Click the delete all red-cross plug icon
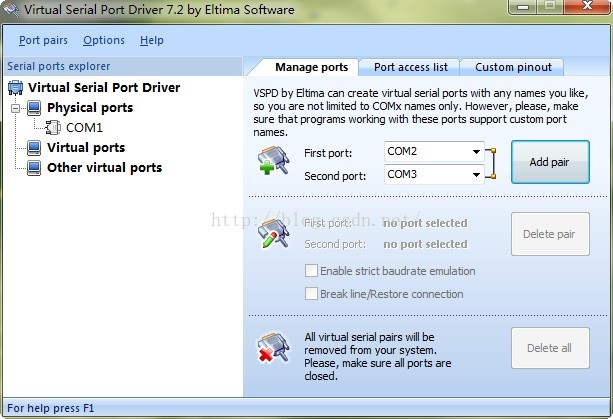The image size is (613, 419). point(273,347)
